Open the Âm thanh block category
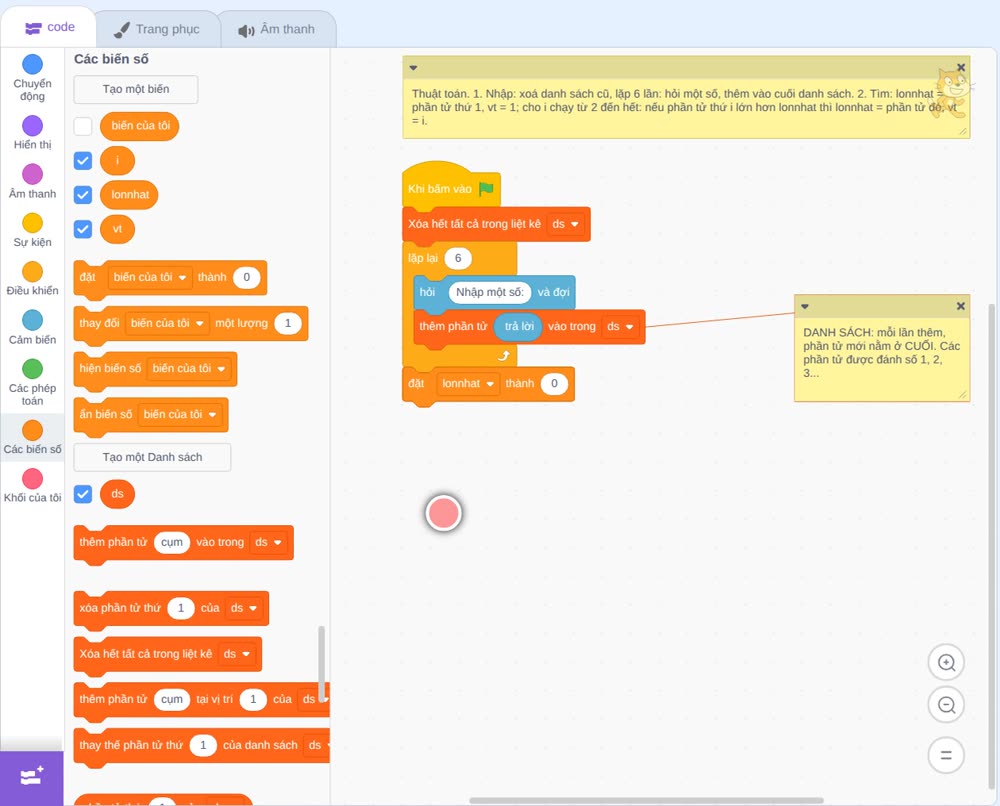The image size is (1000, 806). click(x=33, y=182)
